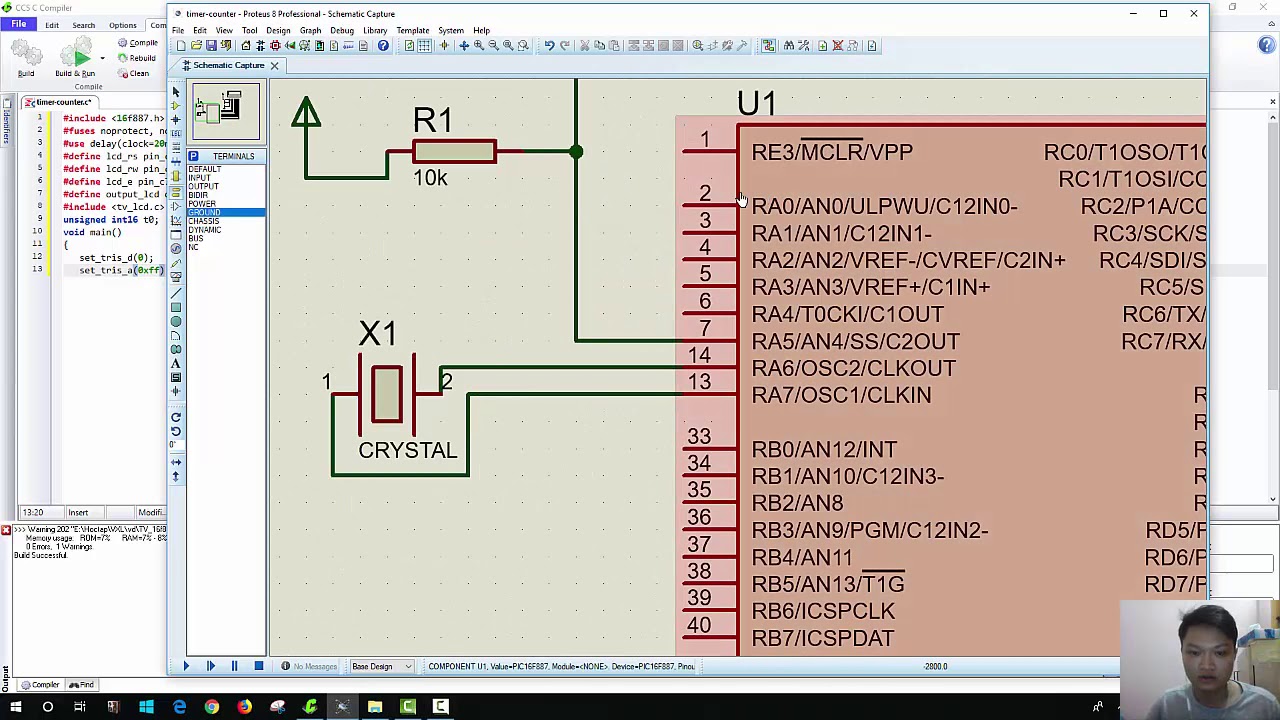The image size is (1280, 720).
Task: Open the Library menu
Action: (x=375, y=30)
